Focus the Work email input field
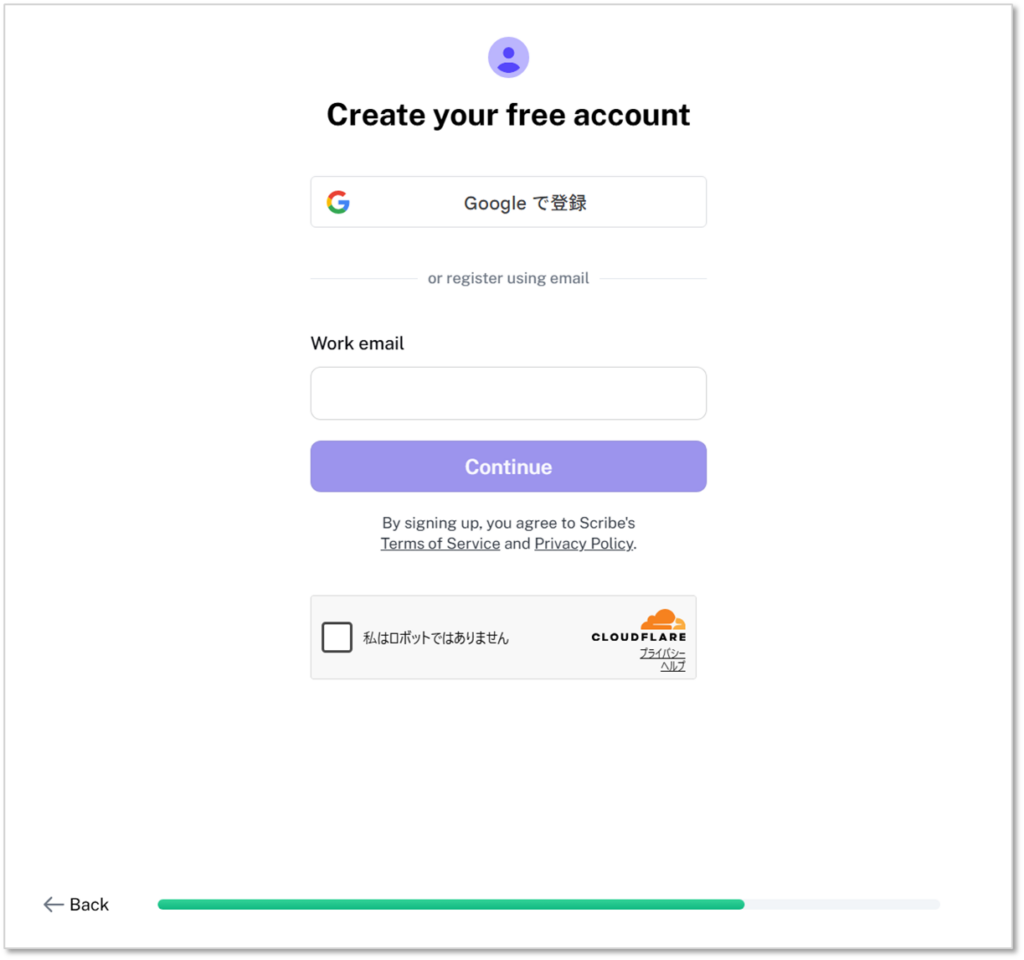1024x960 pixels. 508,393
